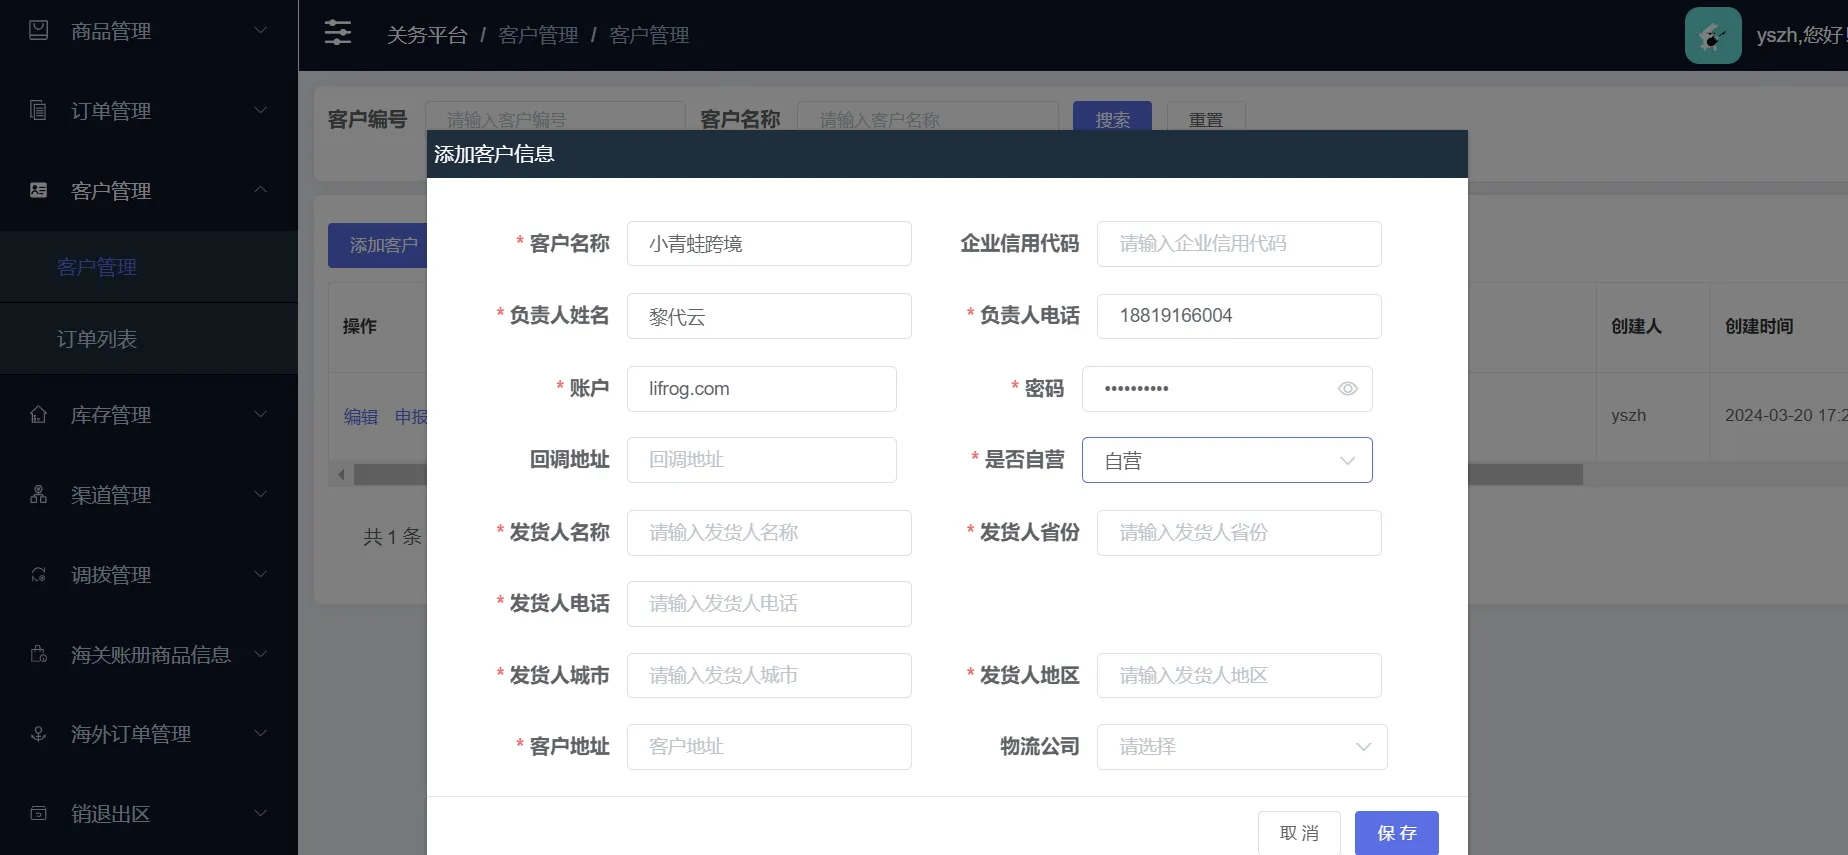This screenshot has height=855, width=1848.
Task: Click the sidebar collapse toggle icon
Action: (338, 33)
